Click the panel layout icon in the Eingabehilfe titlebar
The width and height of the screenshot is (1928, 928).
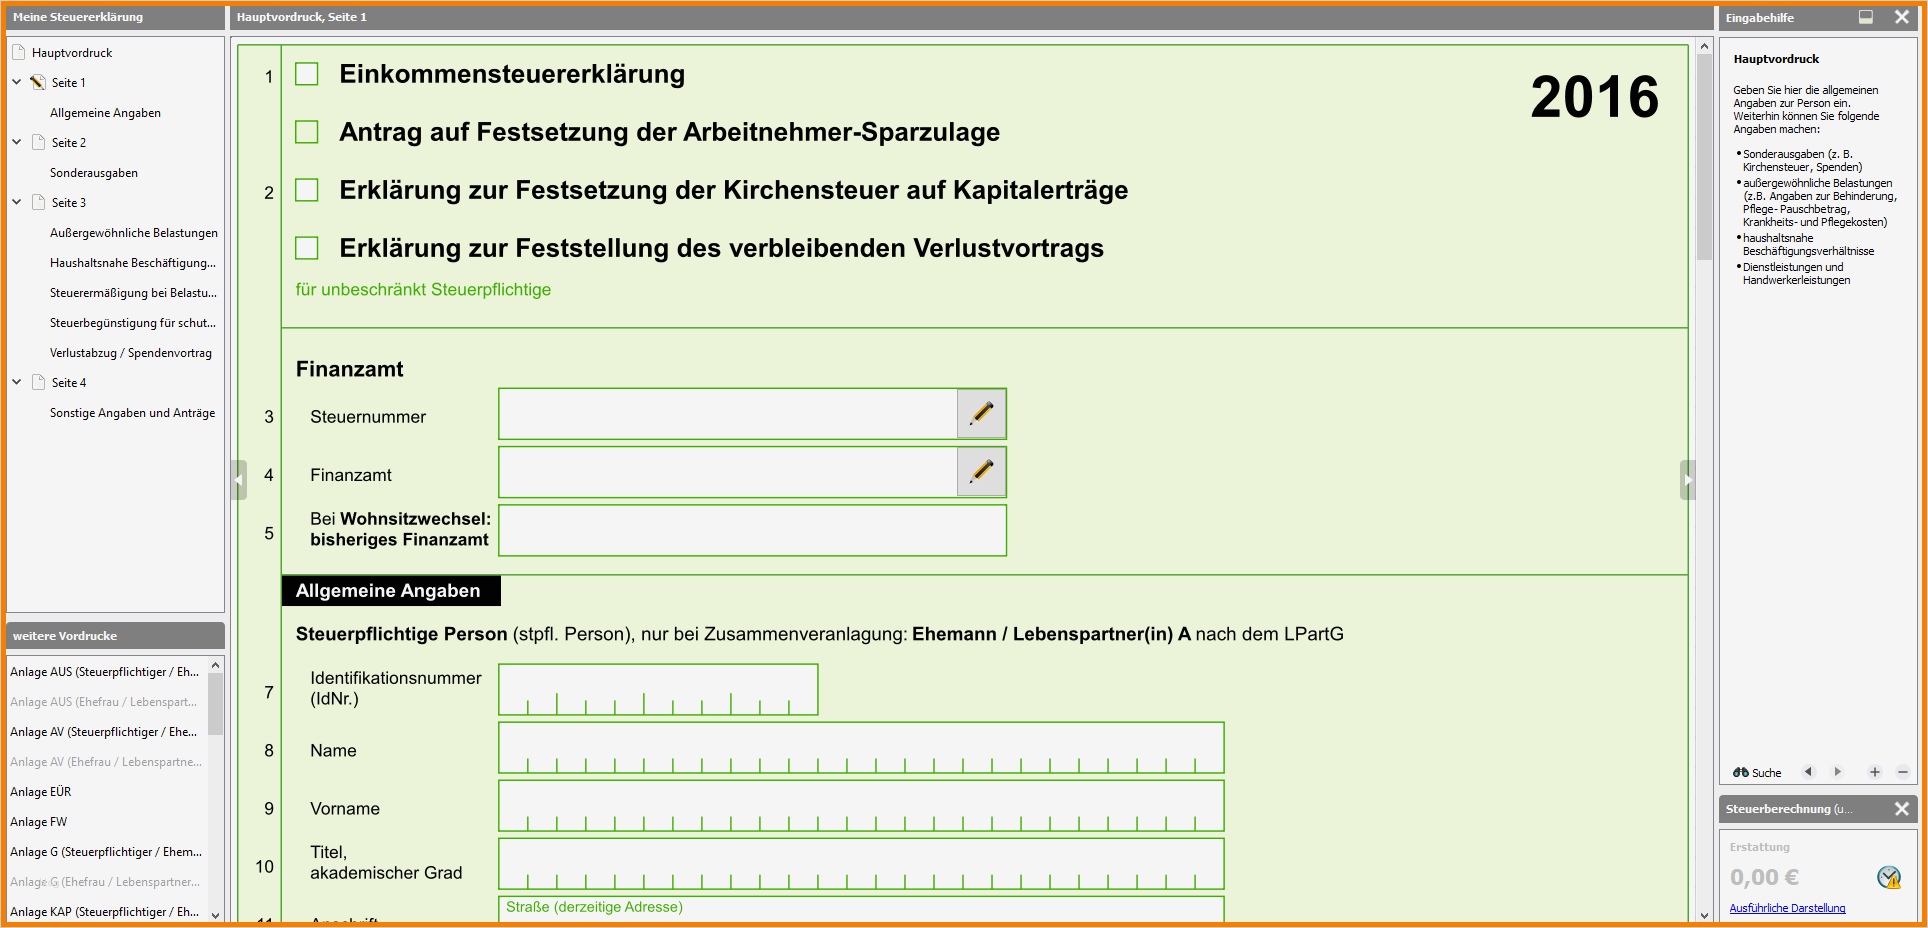tap(1865, 16)
